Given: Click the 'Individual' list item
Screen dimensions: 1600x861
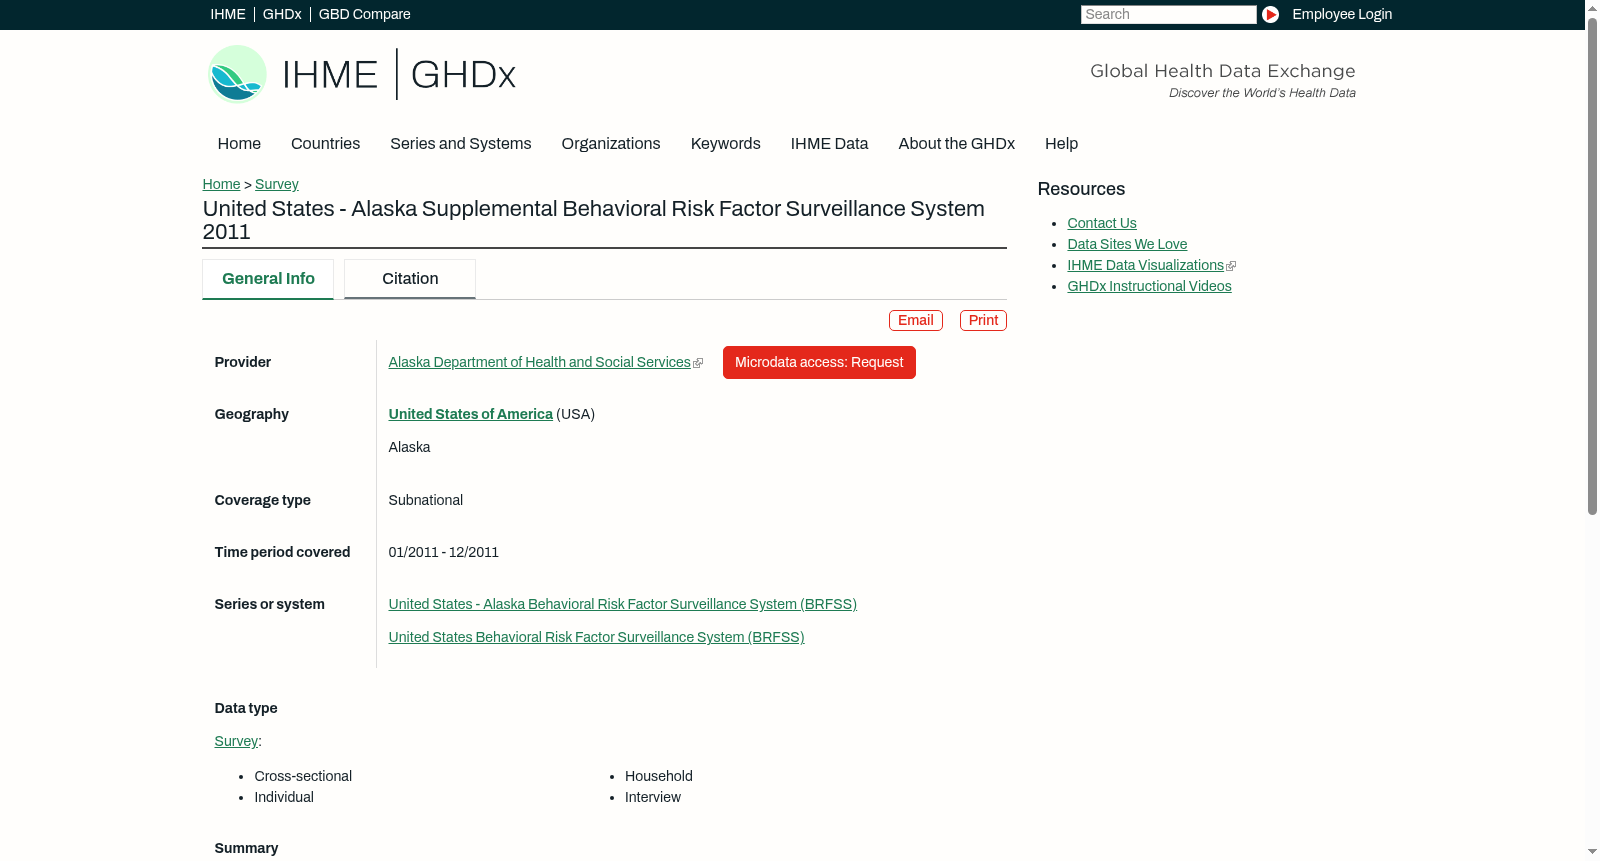Looking at the screenshot, I should (284, 797).
